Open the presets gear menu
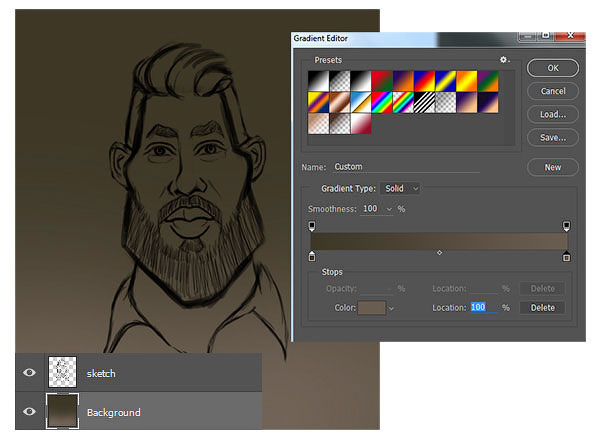 click(504, 60)
